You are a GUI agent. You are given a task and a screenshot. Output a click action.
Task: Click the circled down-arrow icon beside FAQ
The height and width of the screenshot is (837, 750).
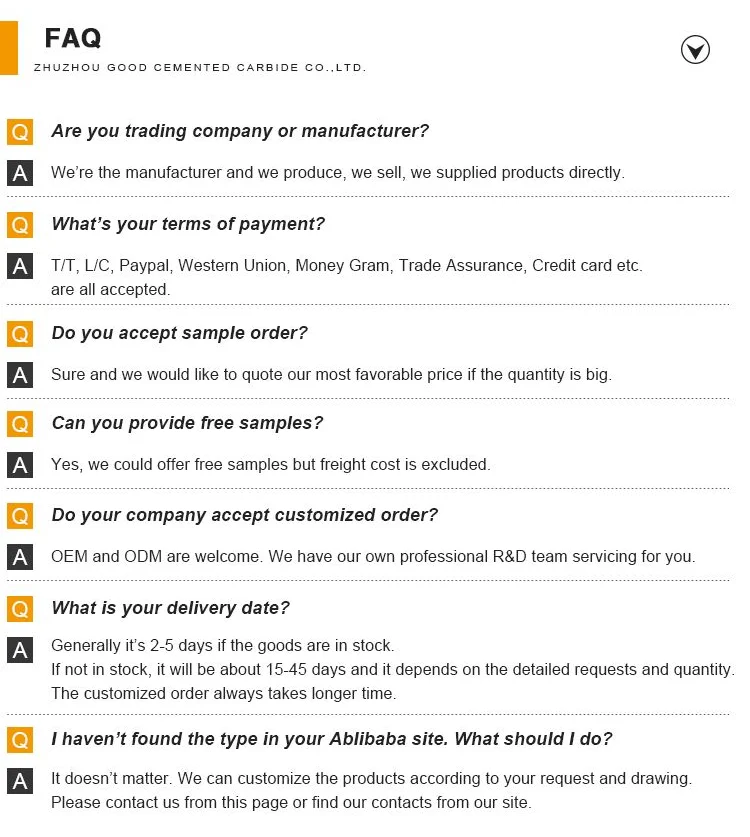click(x=695, y=49)
